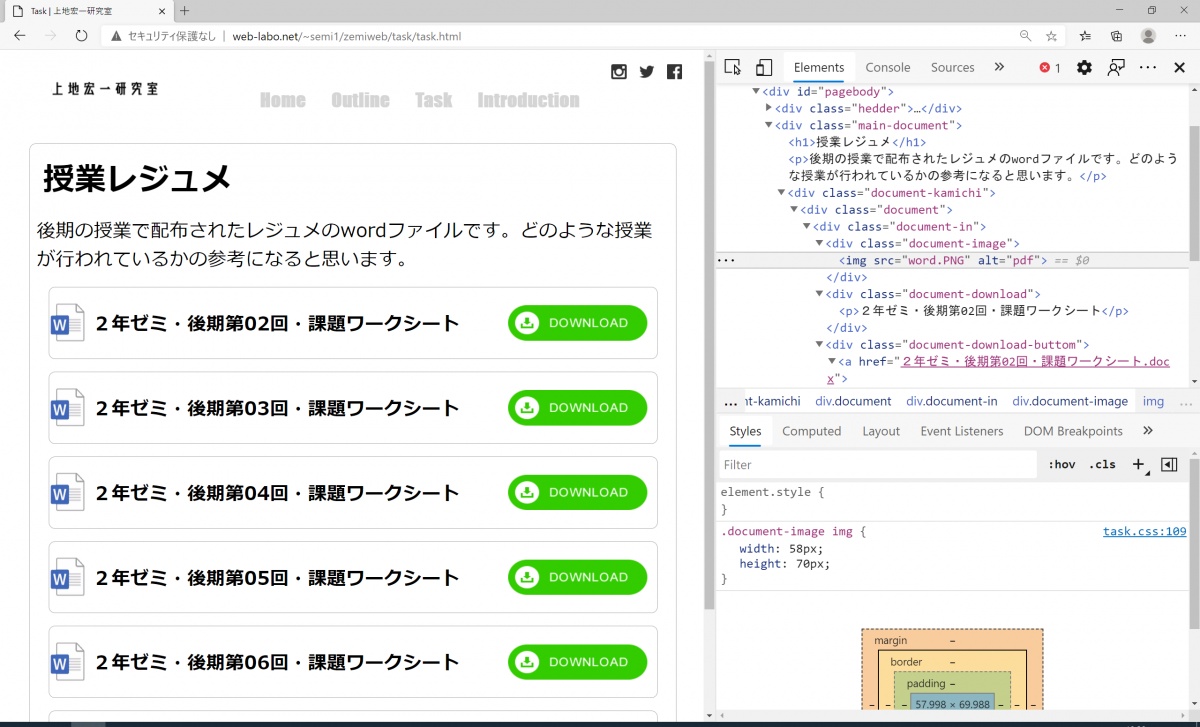Open the browser profile avatar

click(x=1149, y=36)
